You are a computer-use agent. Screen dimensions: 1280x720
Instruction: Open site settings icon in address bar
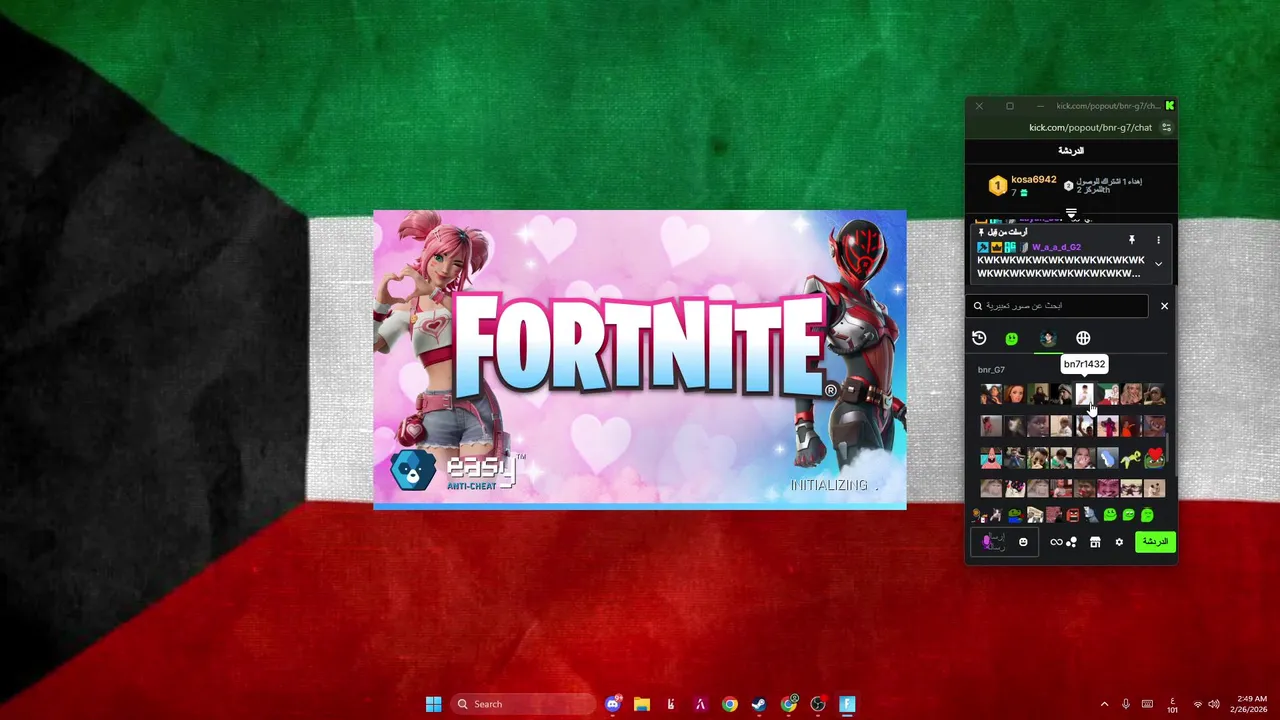pyautogui.click(x=1166, y=128)
